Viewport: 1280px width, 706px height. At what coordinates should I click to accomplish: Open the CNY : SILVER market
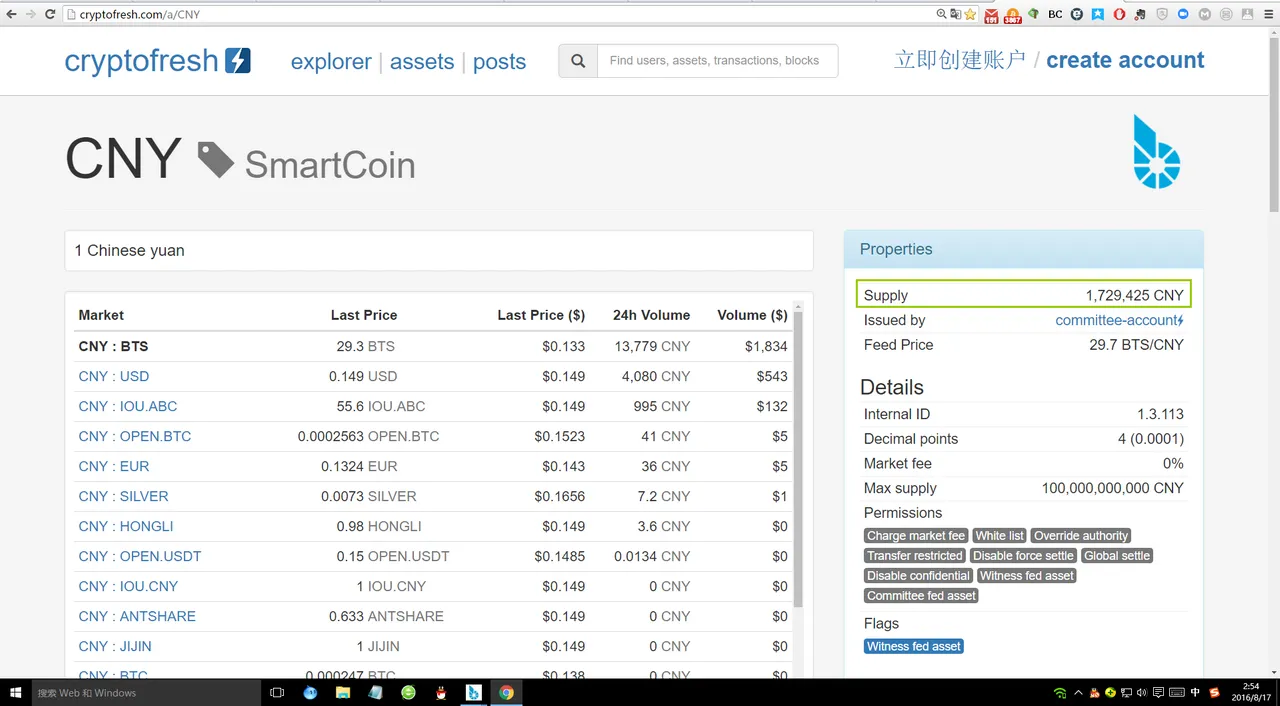pyautogui.click(x=123, y=496)
